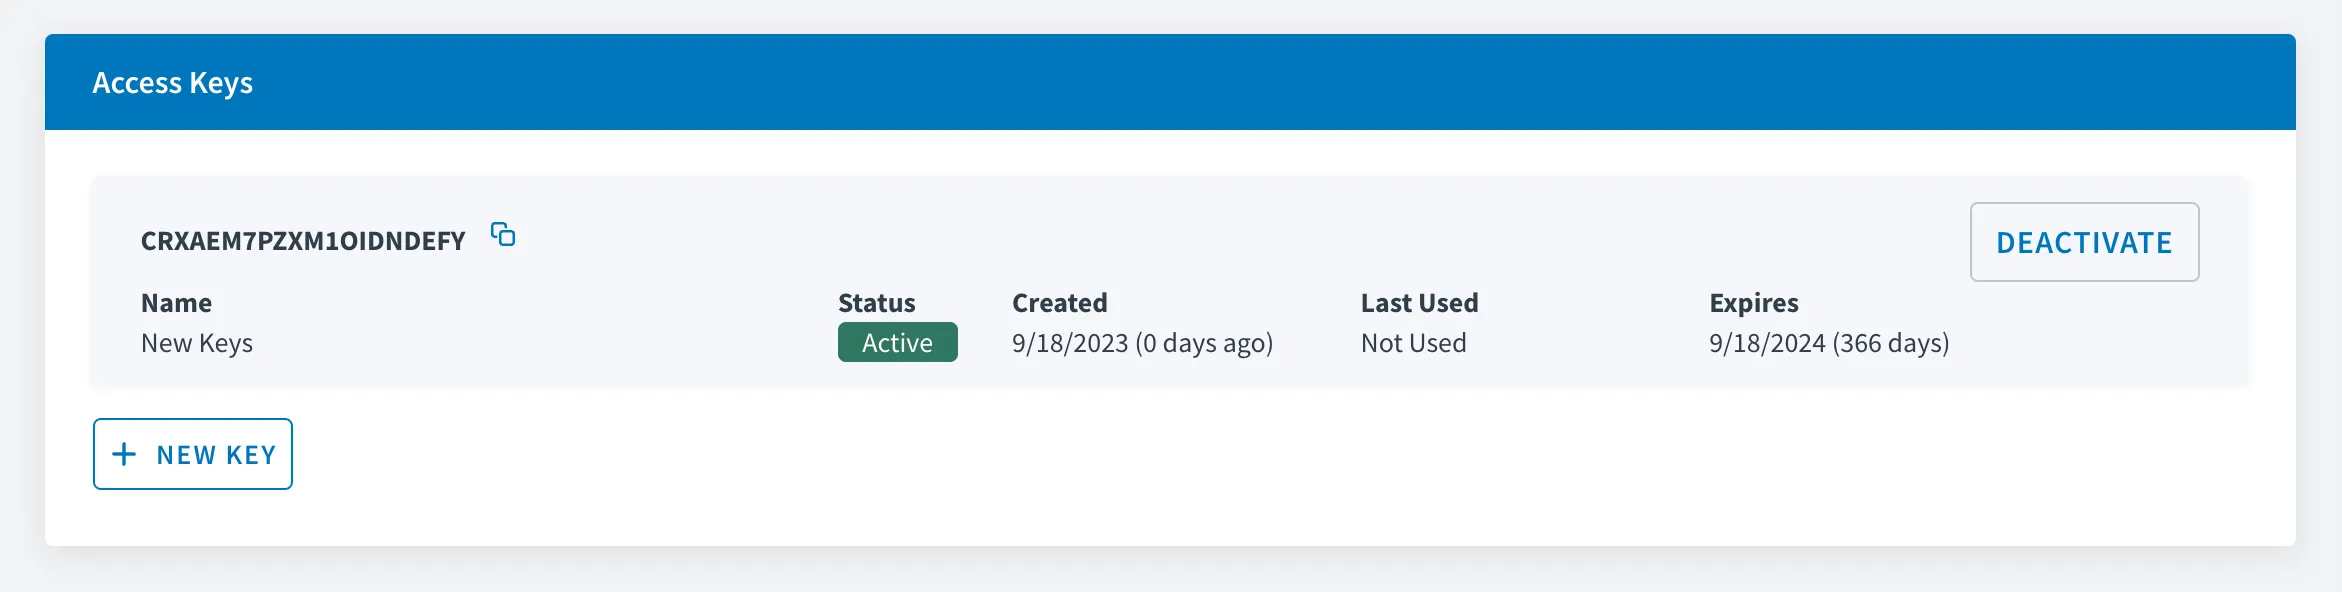This screenshot has height=592, width=2342.
Task: Click the Last Used column label
Action: point(1420,303)
